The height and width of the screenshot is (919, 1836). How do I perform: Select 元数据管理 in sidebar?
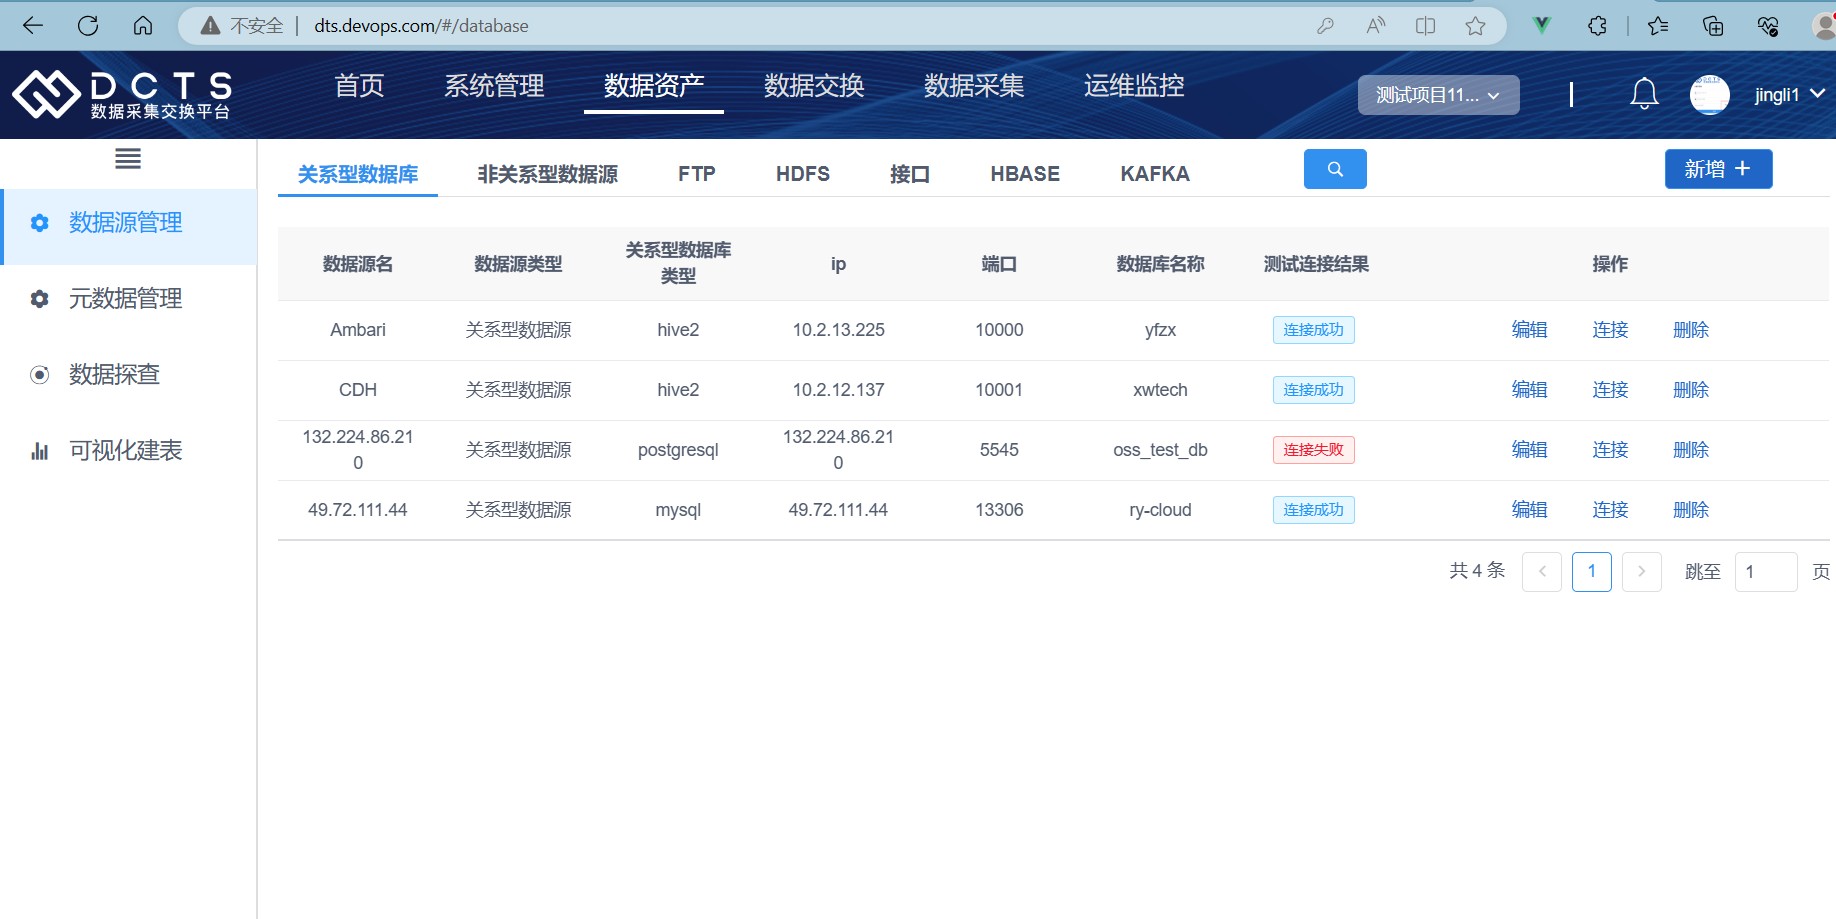click(x=126, y=299)
